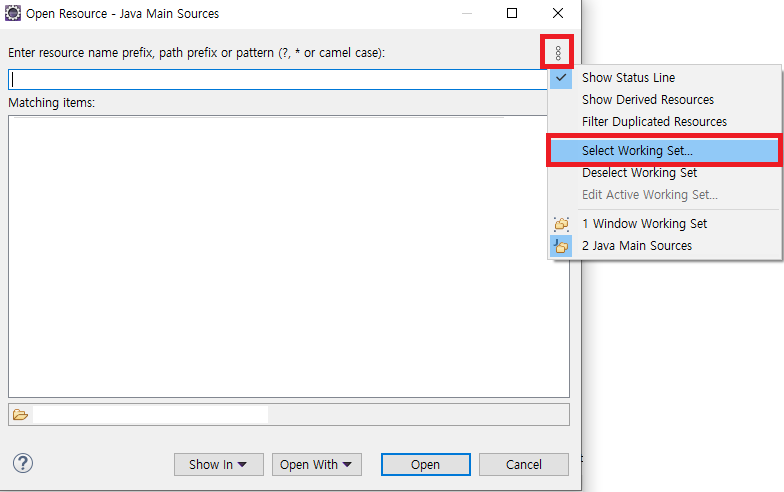784x492 pixels.
Task: Click the help question mark icon
Action: [x=23, y=463]
